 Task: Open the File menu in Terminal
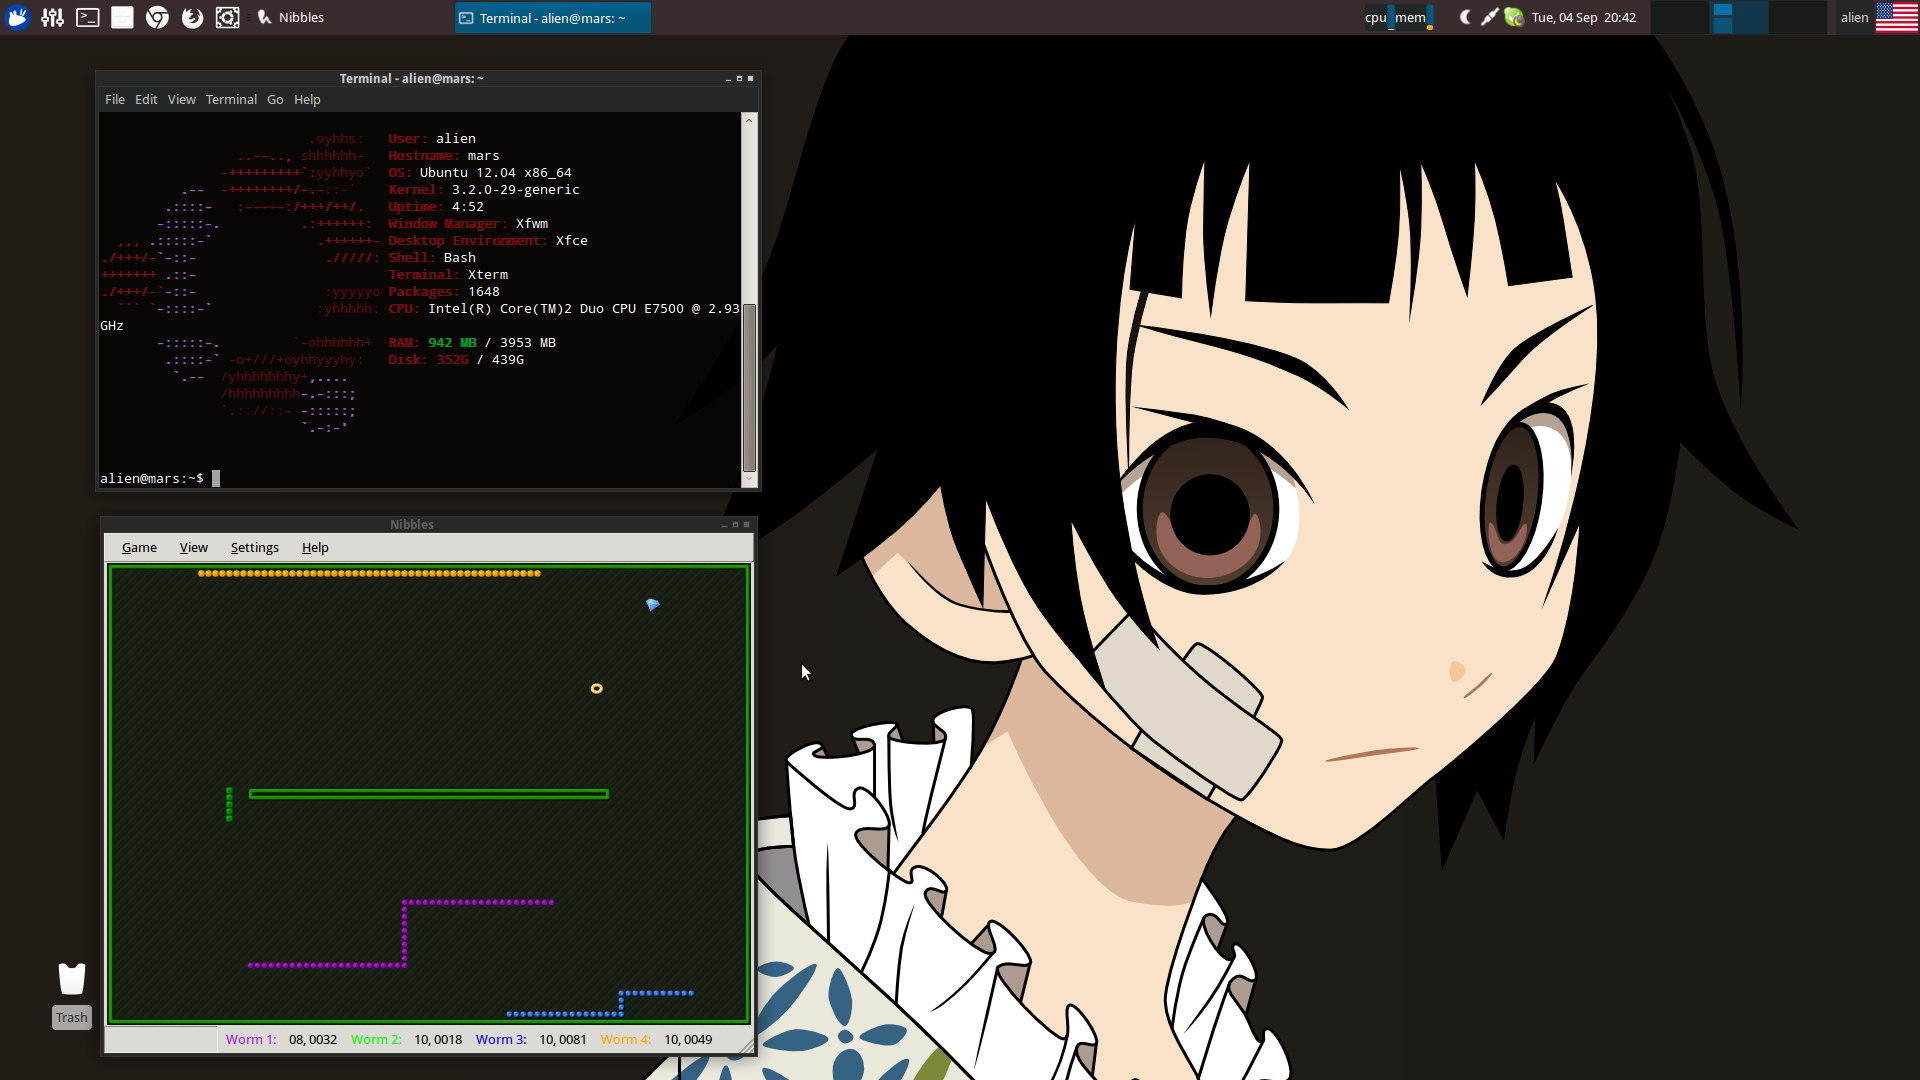pos(115,99)
